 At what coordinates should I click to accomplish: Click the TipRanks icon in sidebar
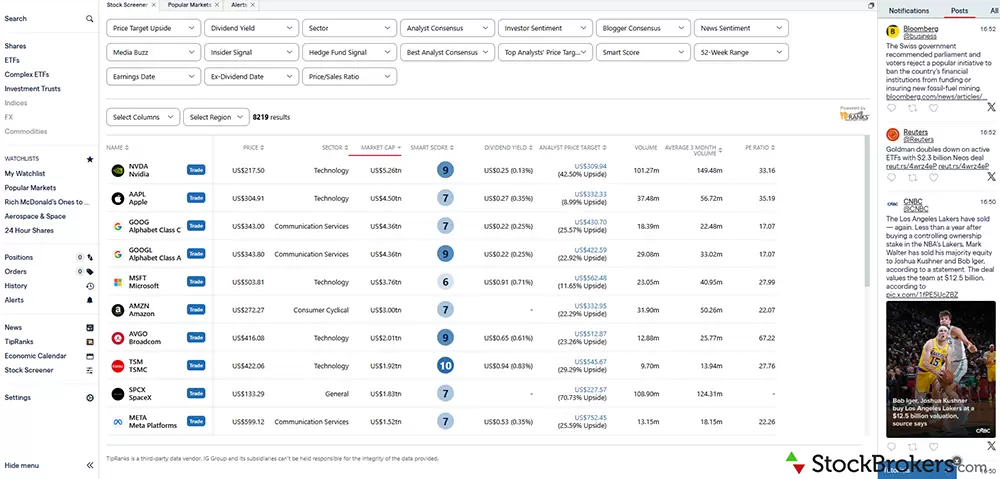click(90, 342)
